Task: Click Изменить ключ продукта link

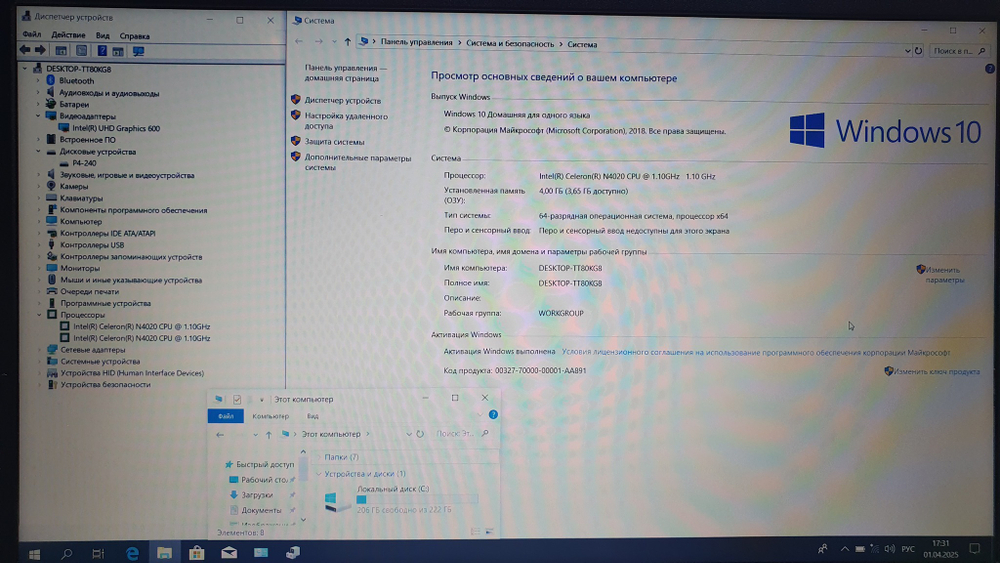Action: (x=936, y=372)
